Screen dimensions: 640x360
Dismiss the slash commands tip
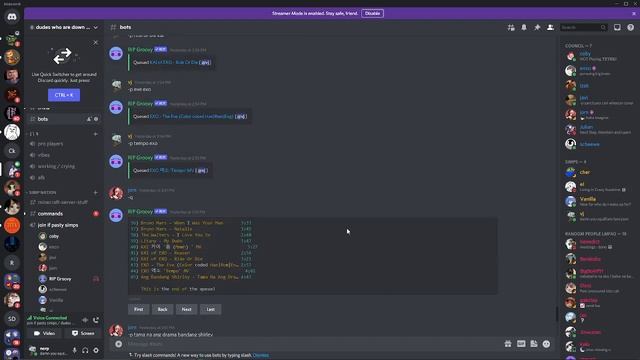tap(261, 355)
